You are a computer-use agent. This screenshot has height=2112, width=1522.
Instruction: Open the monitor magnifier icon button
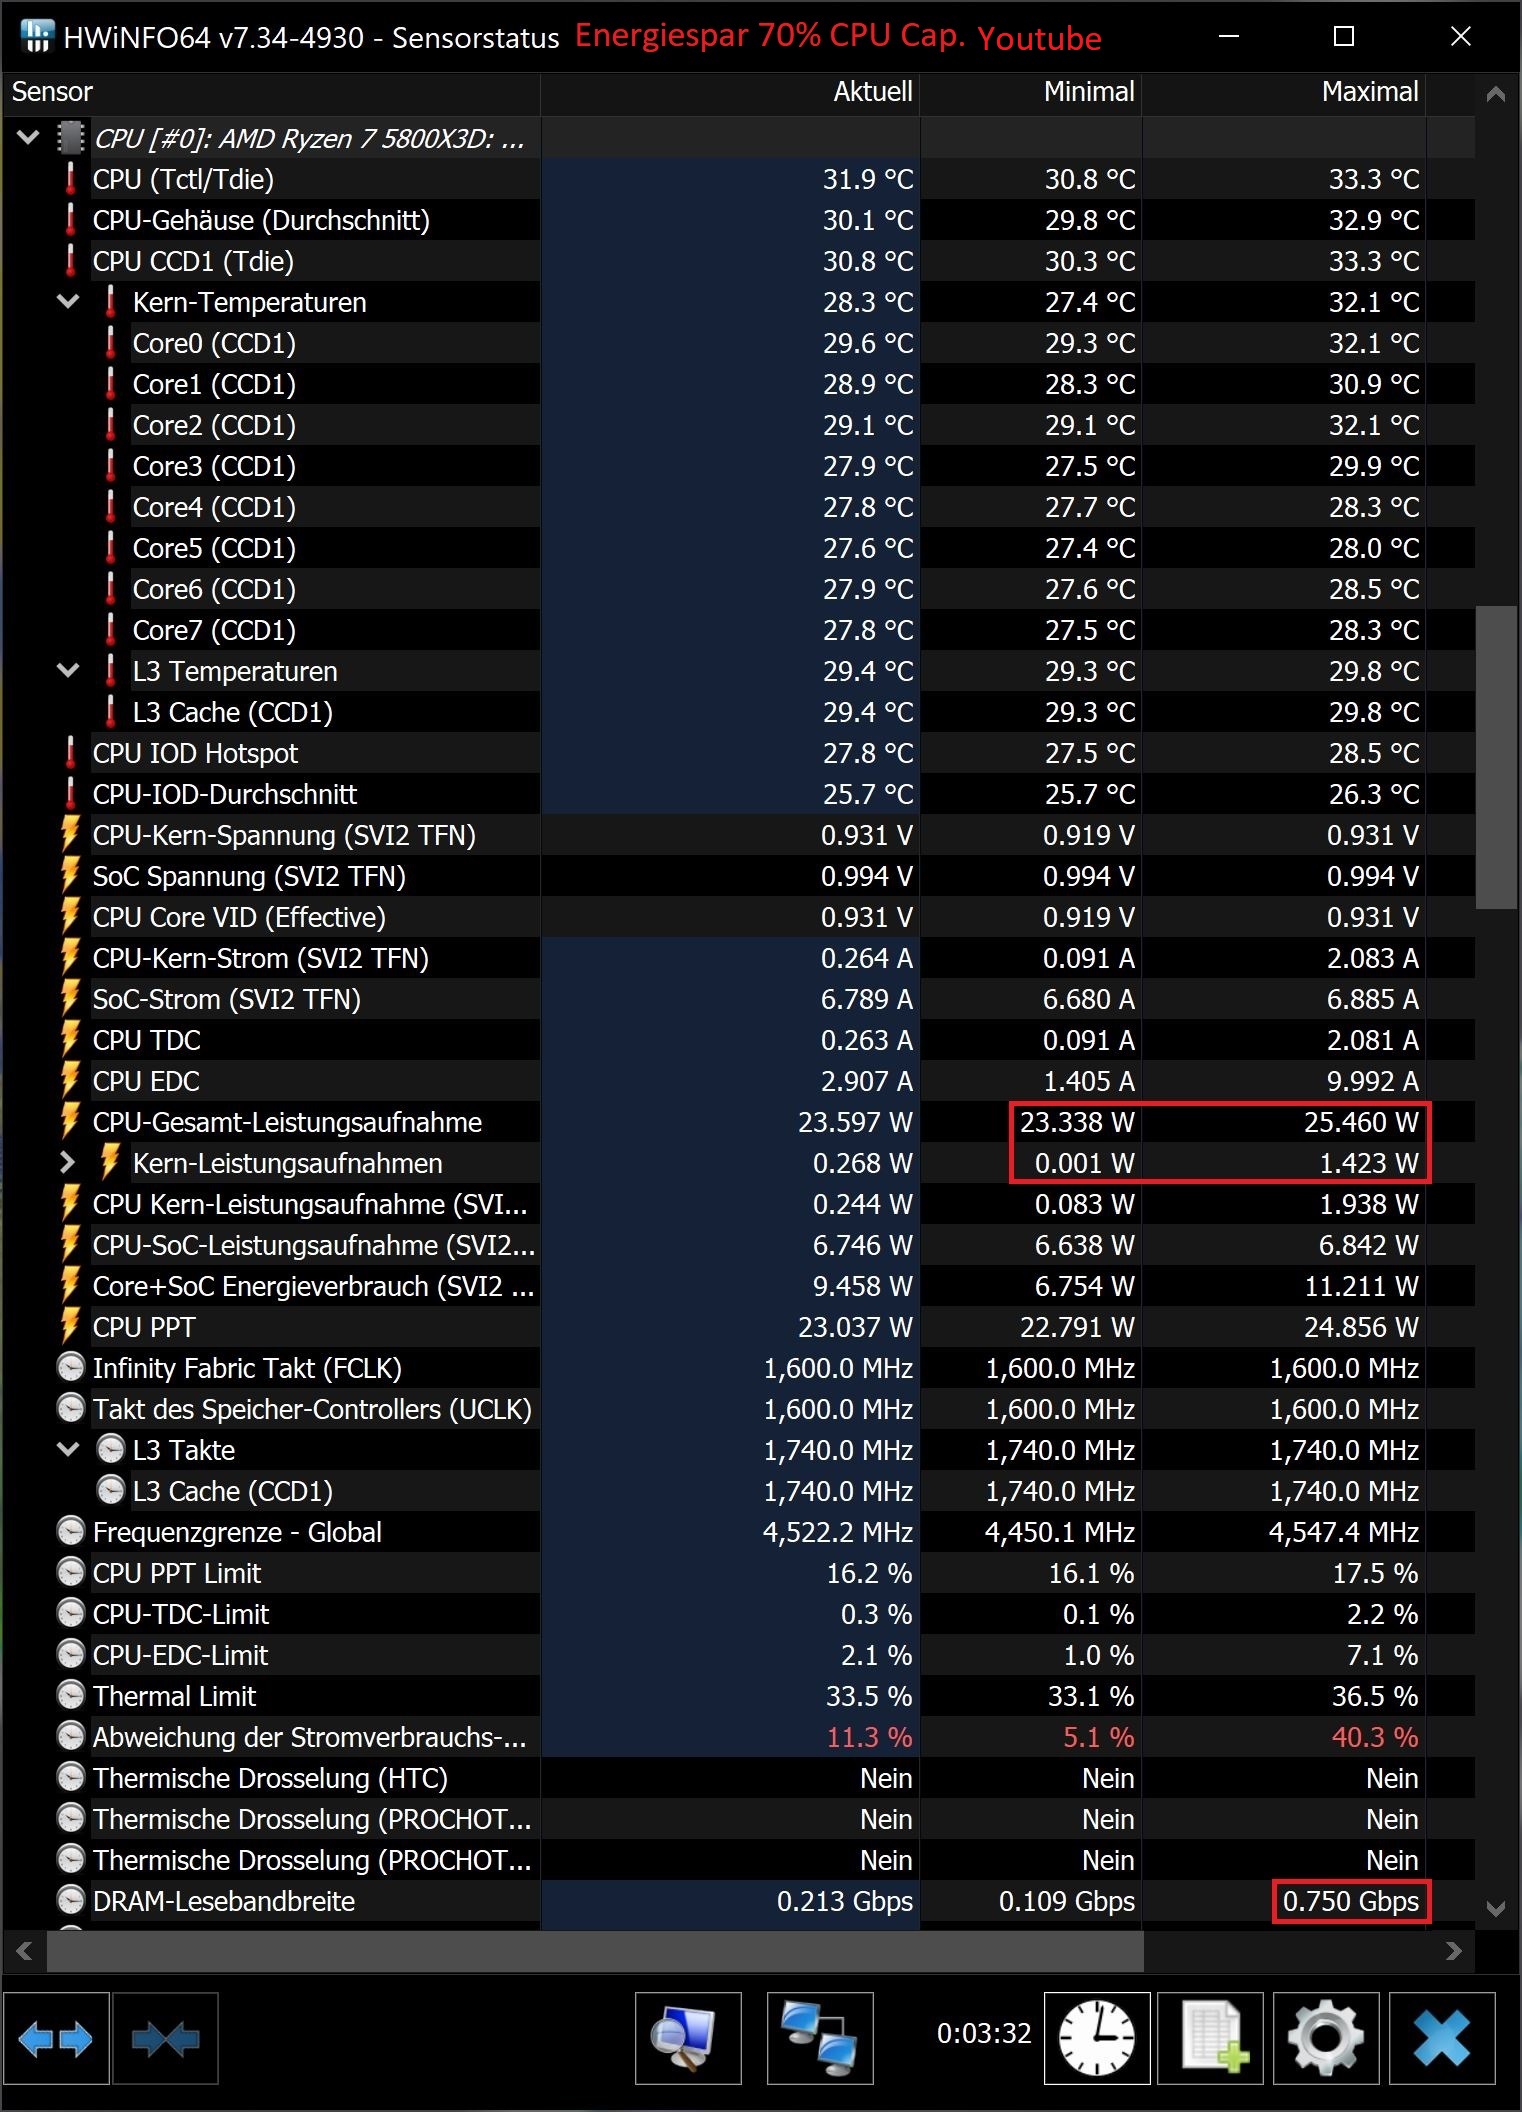pyautogui.click(x=688, y=2038)
